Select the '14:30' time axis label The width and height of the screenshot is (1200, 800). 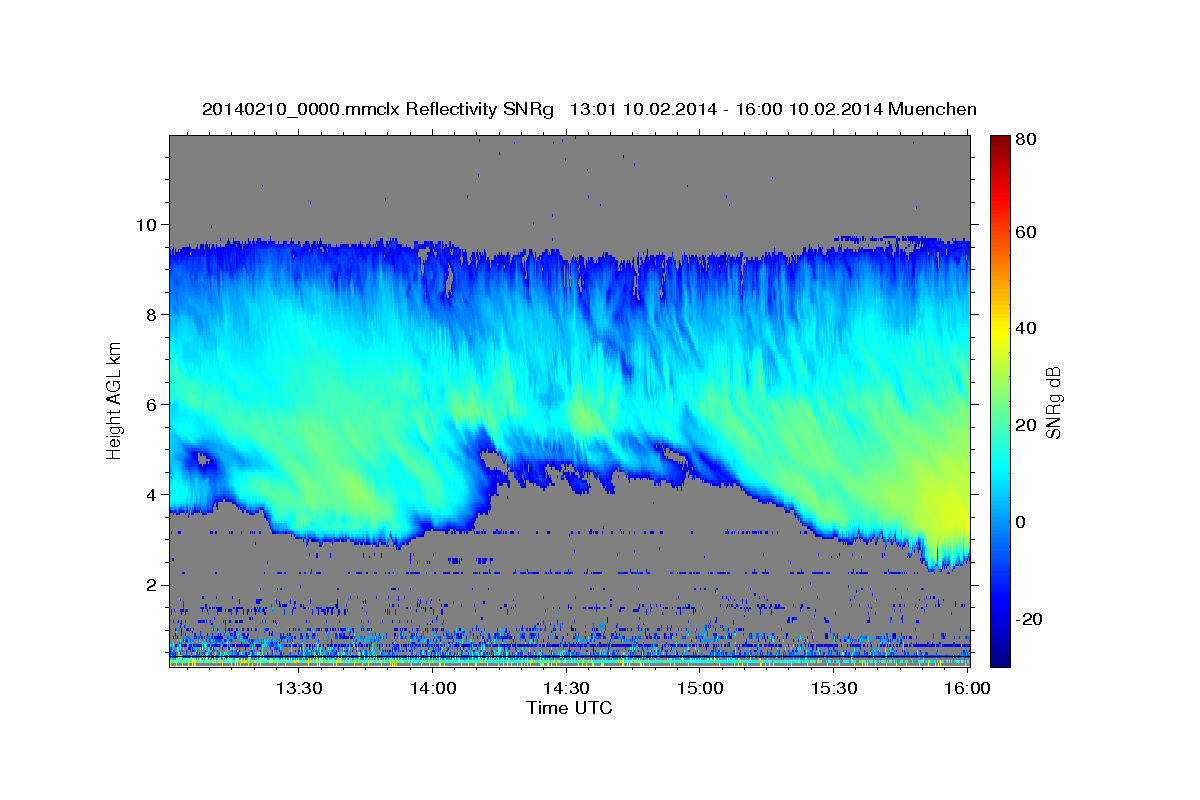click(566, 688)
